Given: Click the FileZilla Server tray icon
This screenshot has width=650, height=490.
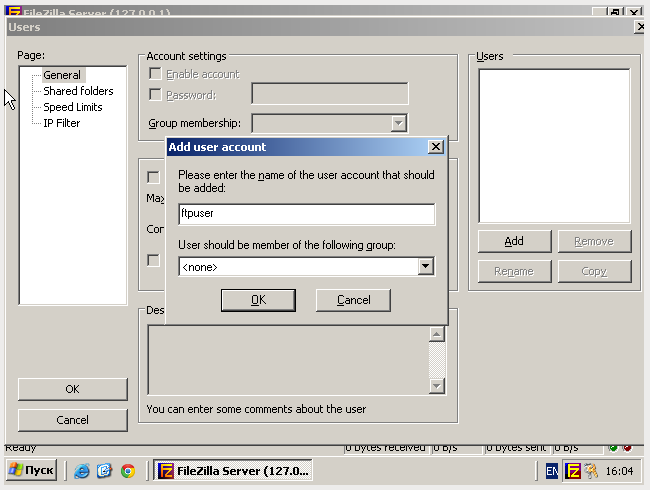Looking at the screenshot, I should 573,471.
